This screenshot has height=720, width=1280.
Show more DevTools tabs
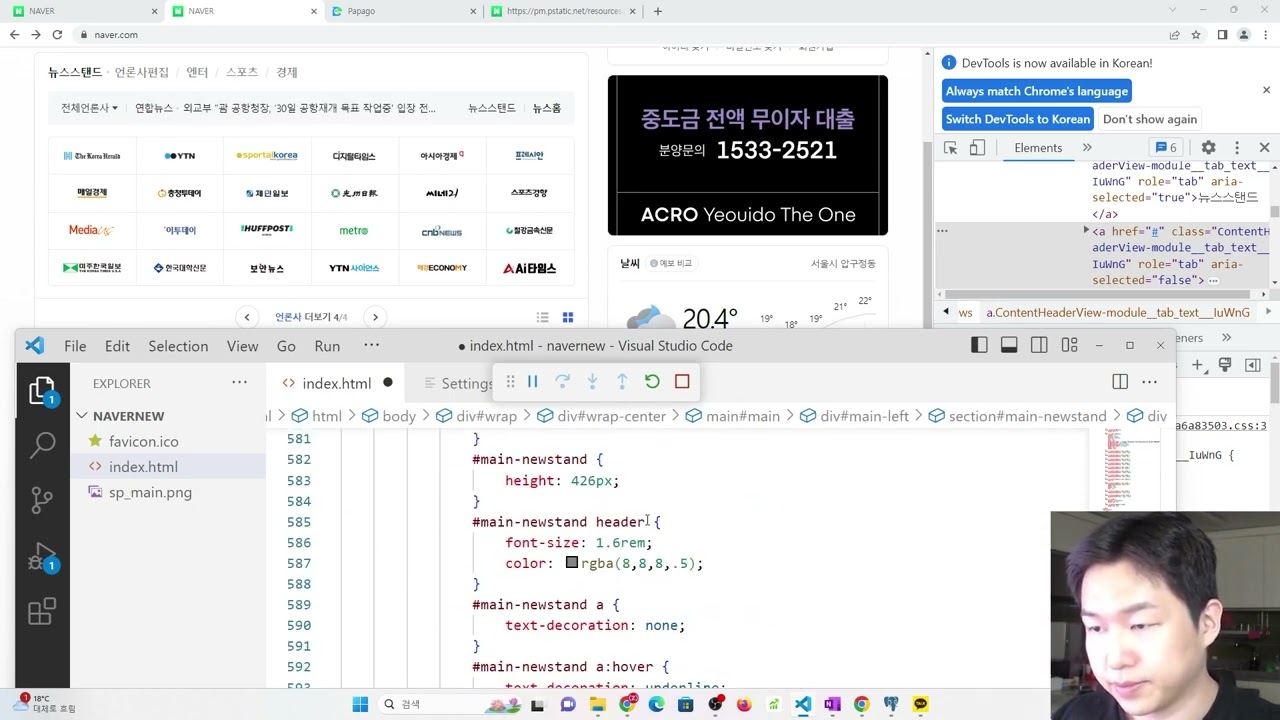[1087, 148]
